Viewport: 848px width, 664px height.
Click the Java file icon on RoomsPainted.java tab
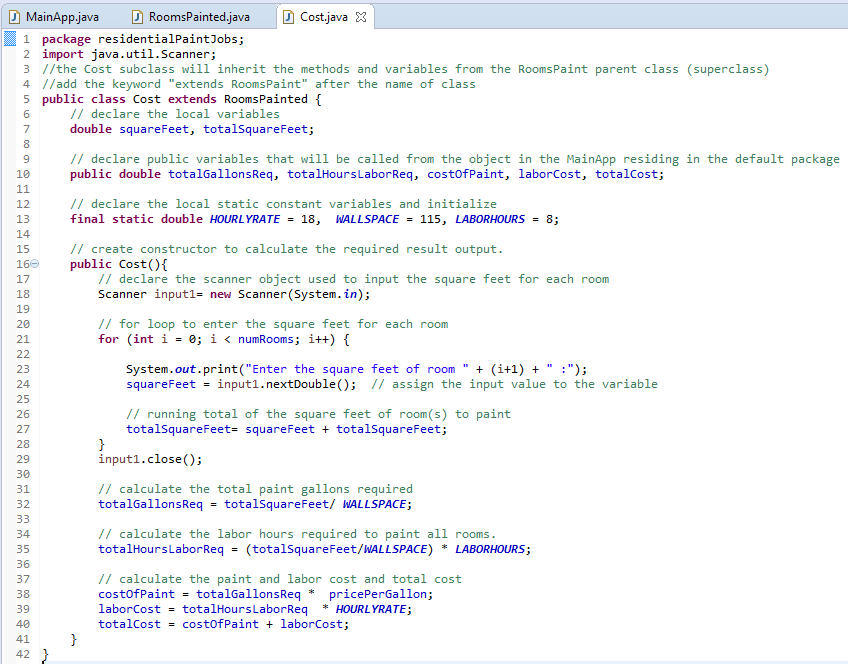pyautogui.click(x=137, y=17)
